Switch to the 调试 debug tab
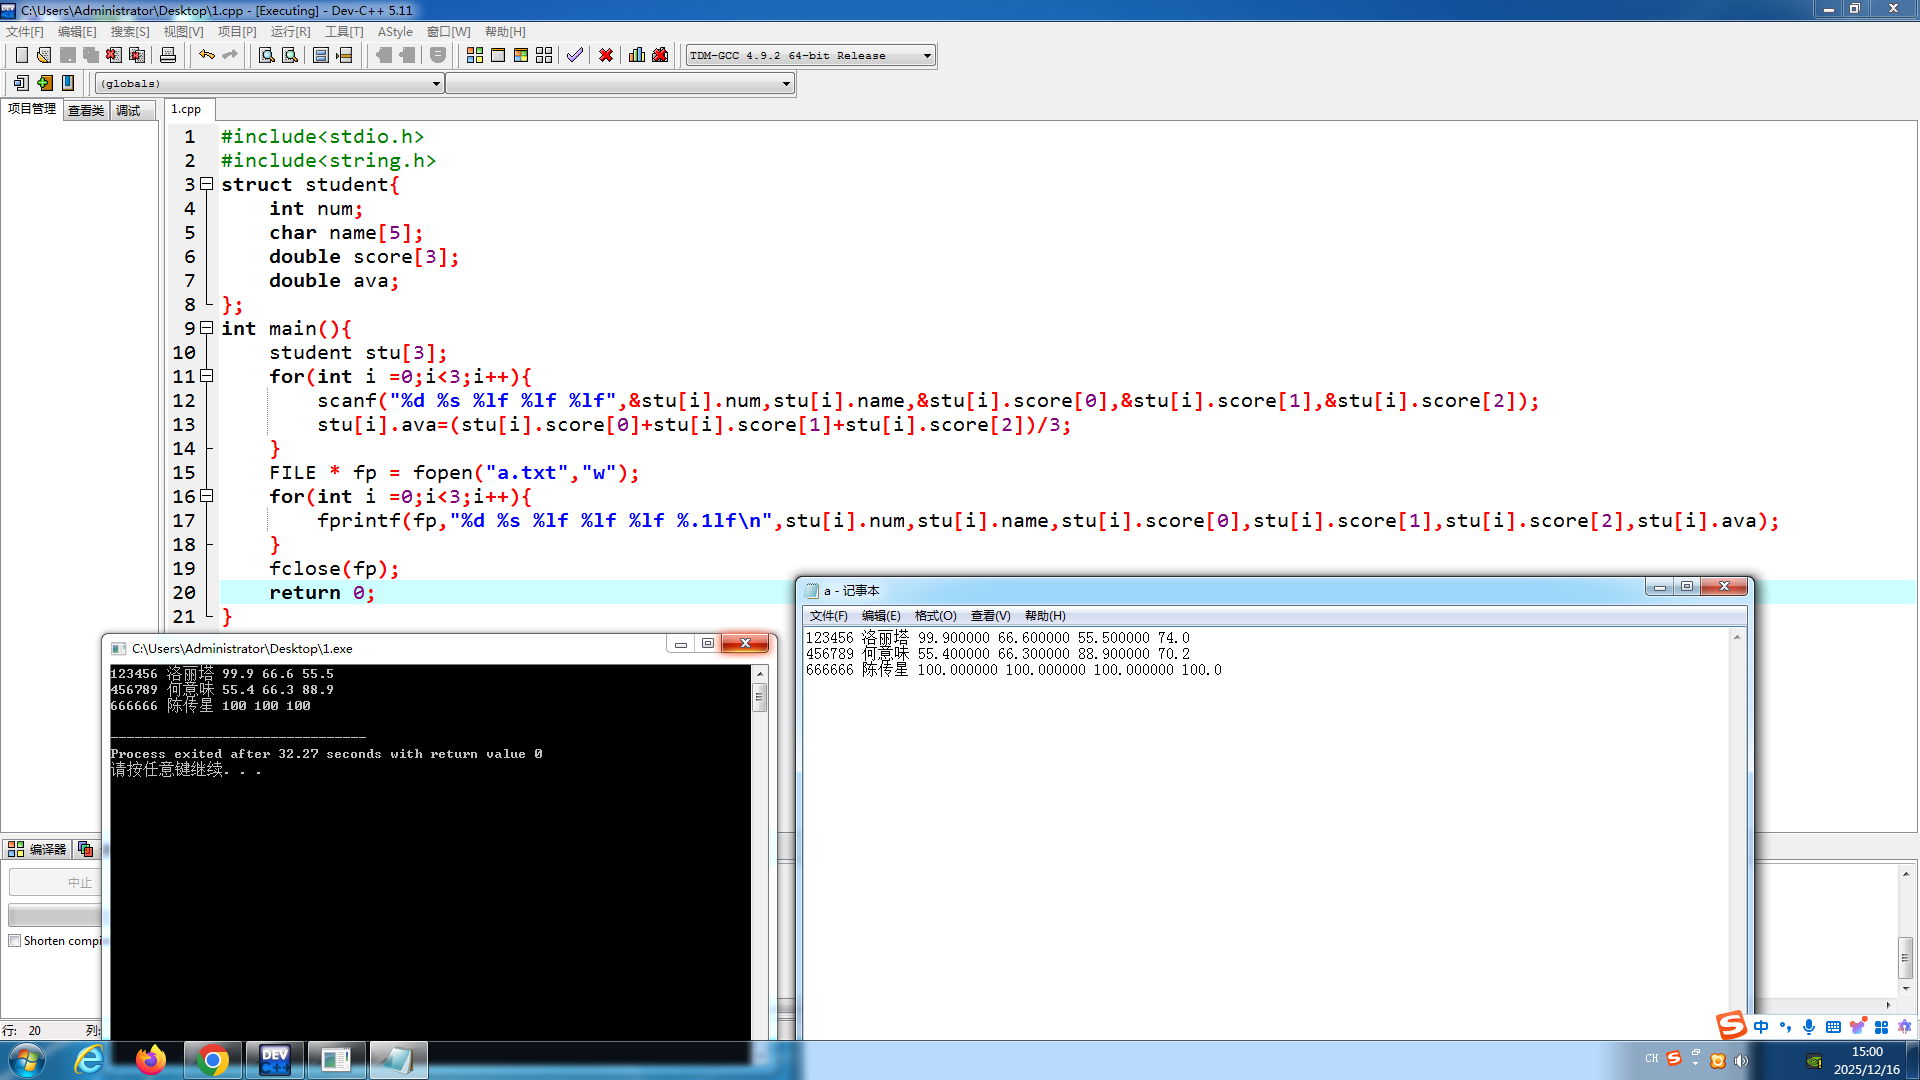The width and height of the screenshot is (1920, 1080). (128, 111)
